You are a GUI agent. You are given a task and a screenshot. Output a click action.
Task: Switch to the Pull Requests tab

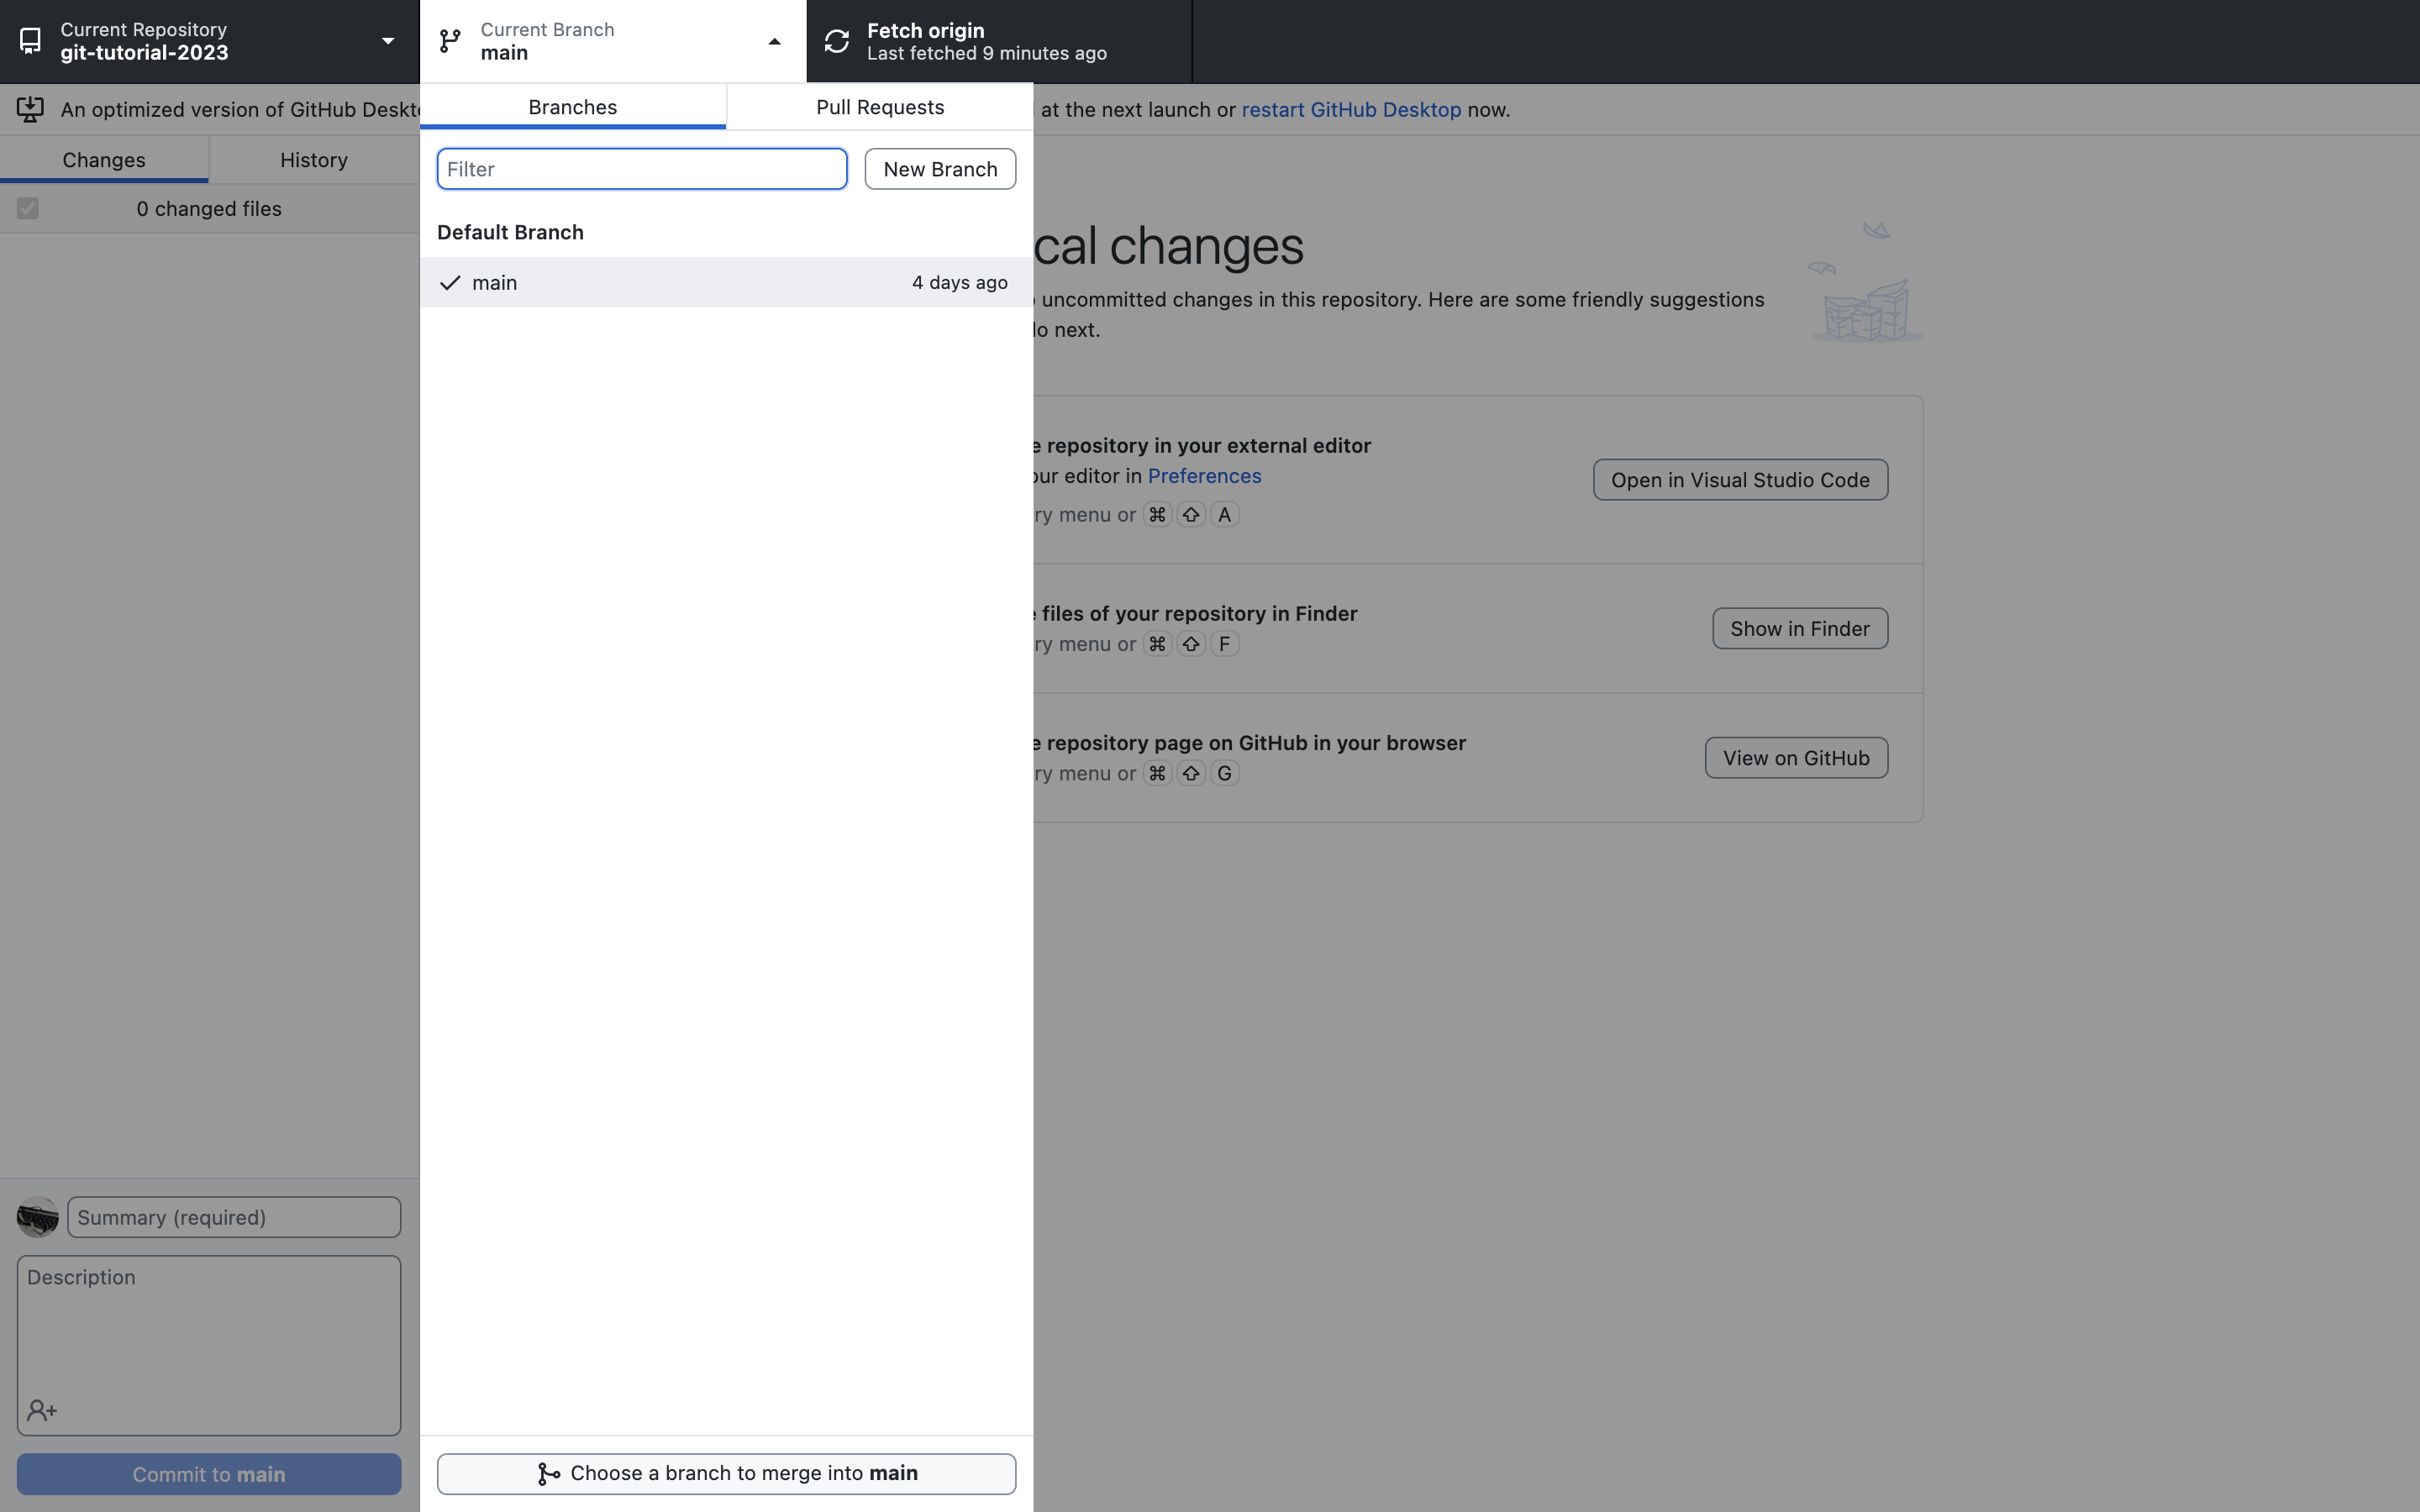(x=879, y=107)
